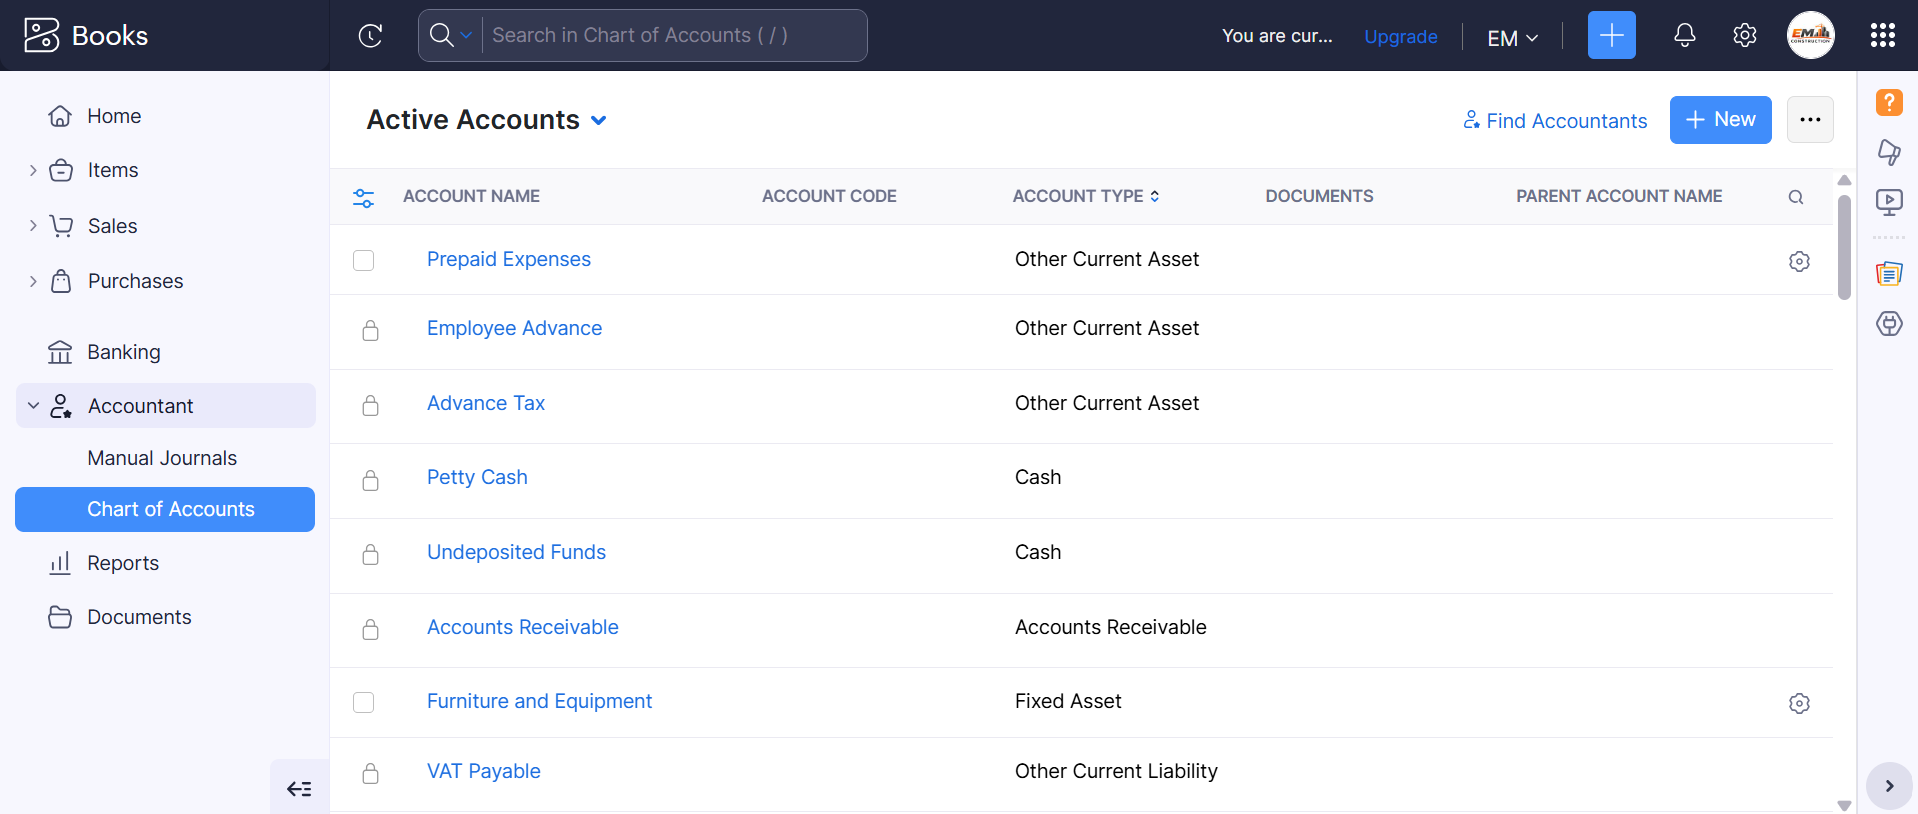
Task: Open column customization icon
Action: tap(364, 198)
